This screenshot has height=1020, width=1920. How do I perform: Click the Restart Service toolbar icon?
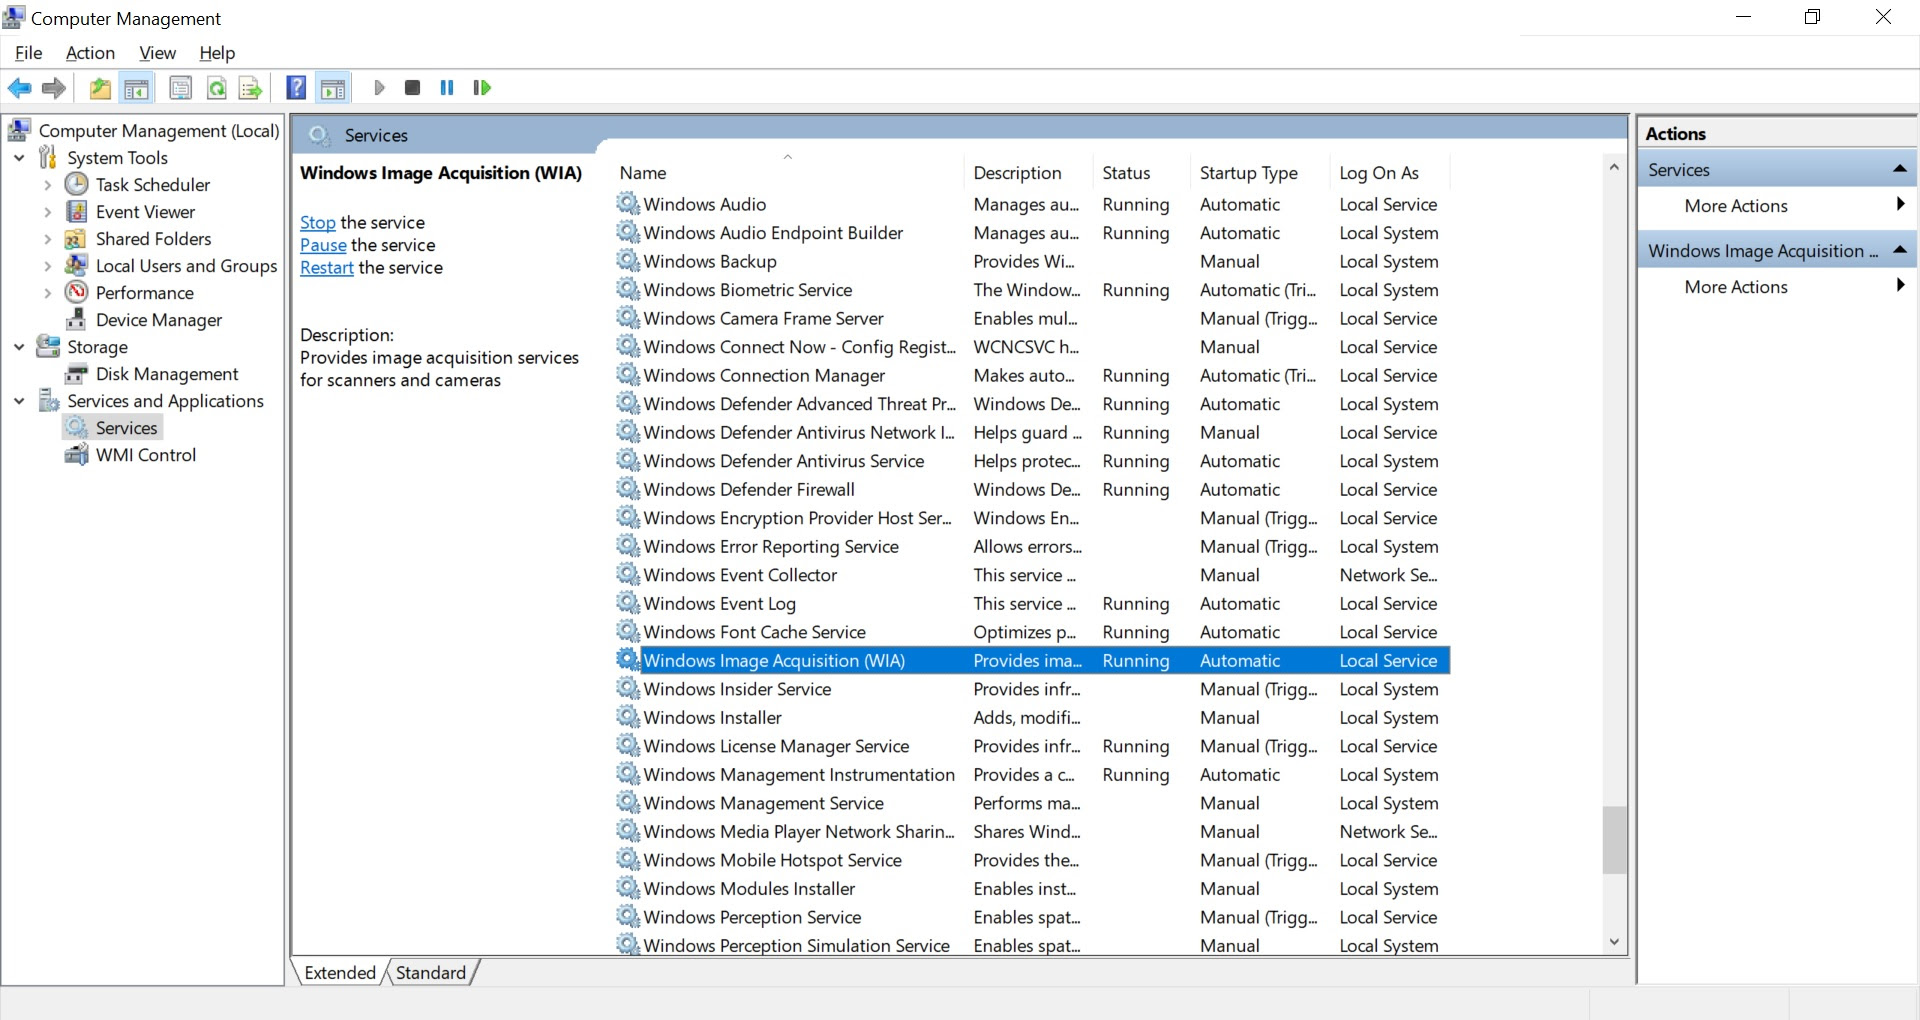[482, 88]
